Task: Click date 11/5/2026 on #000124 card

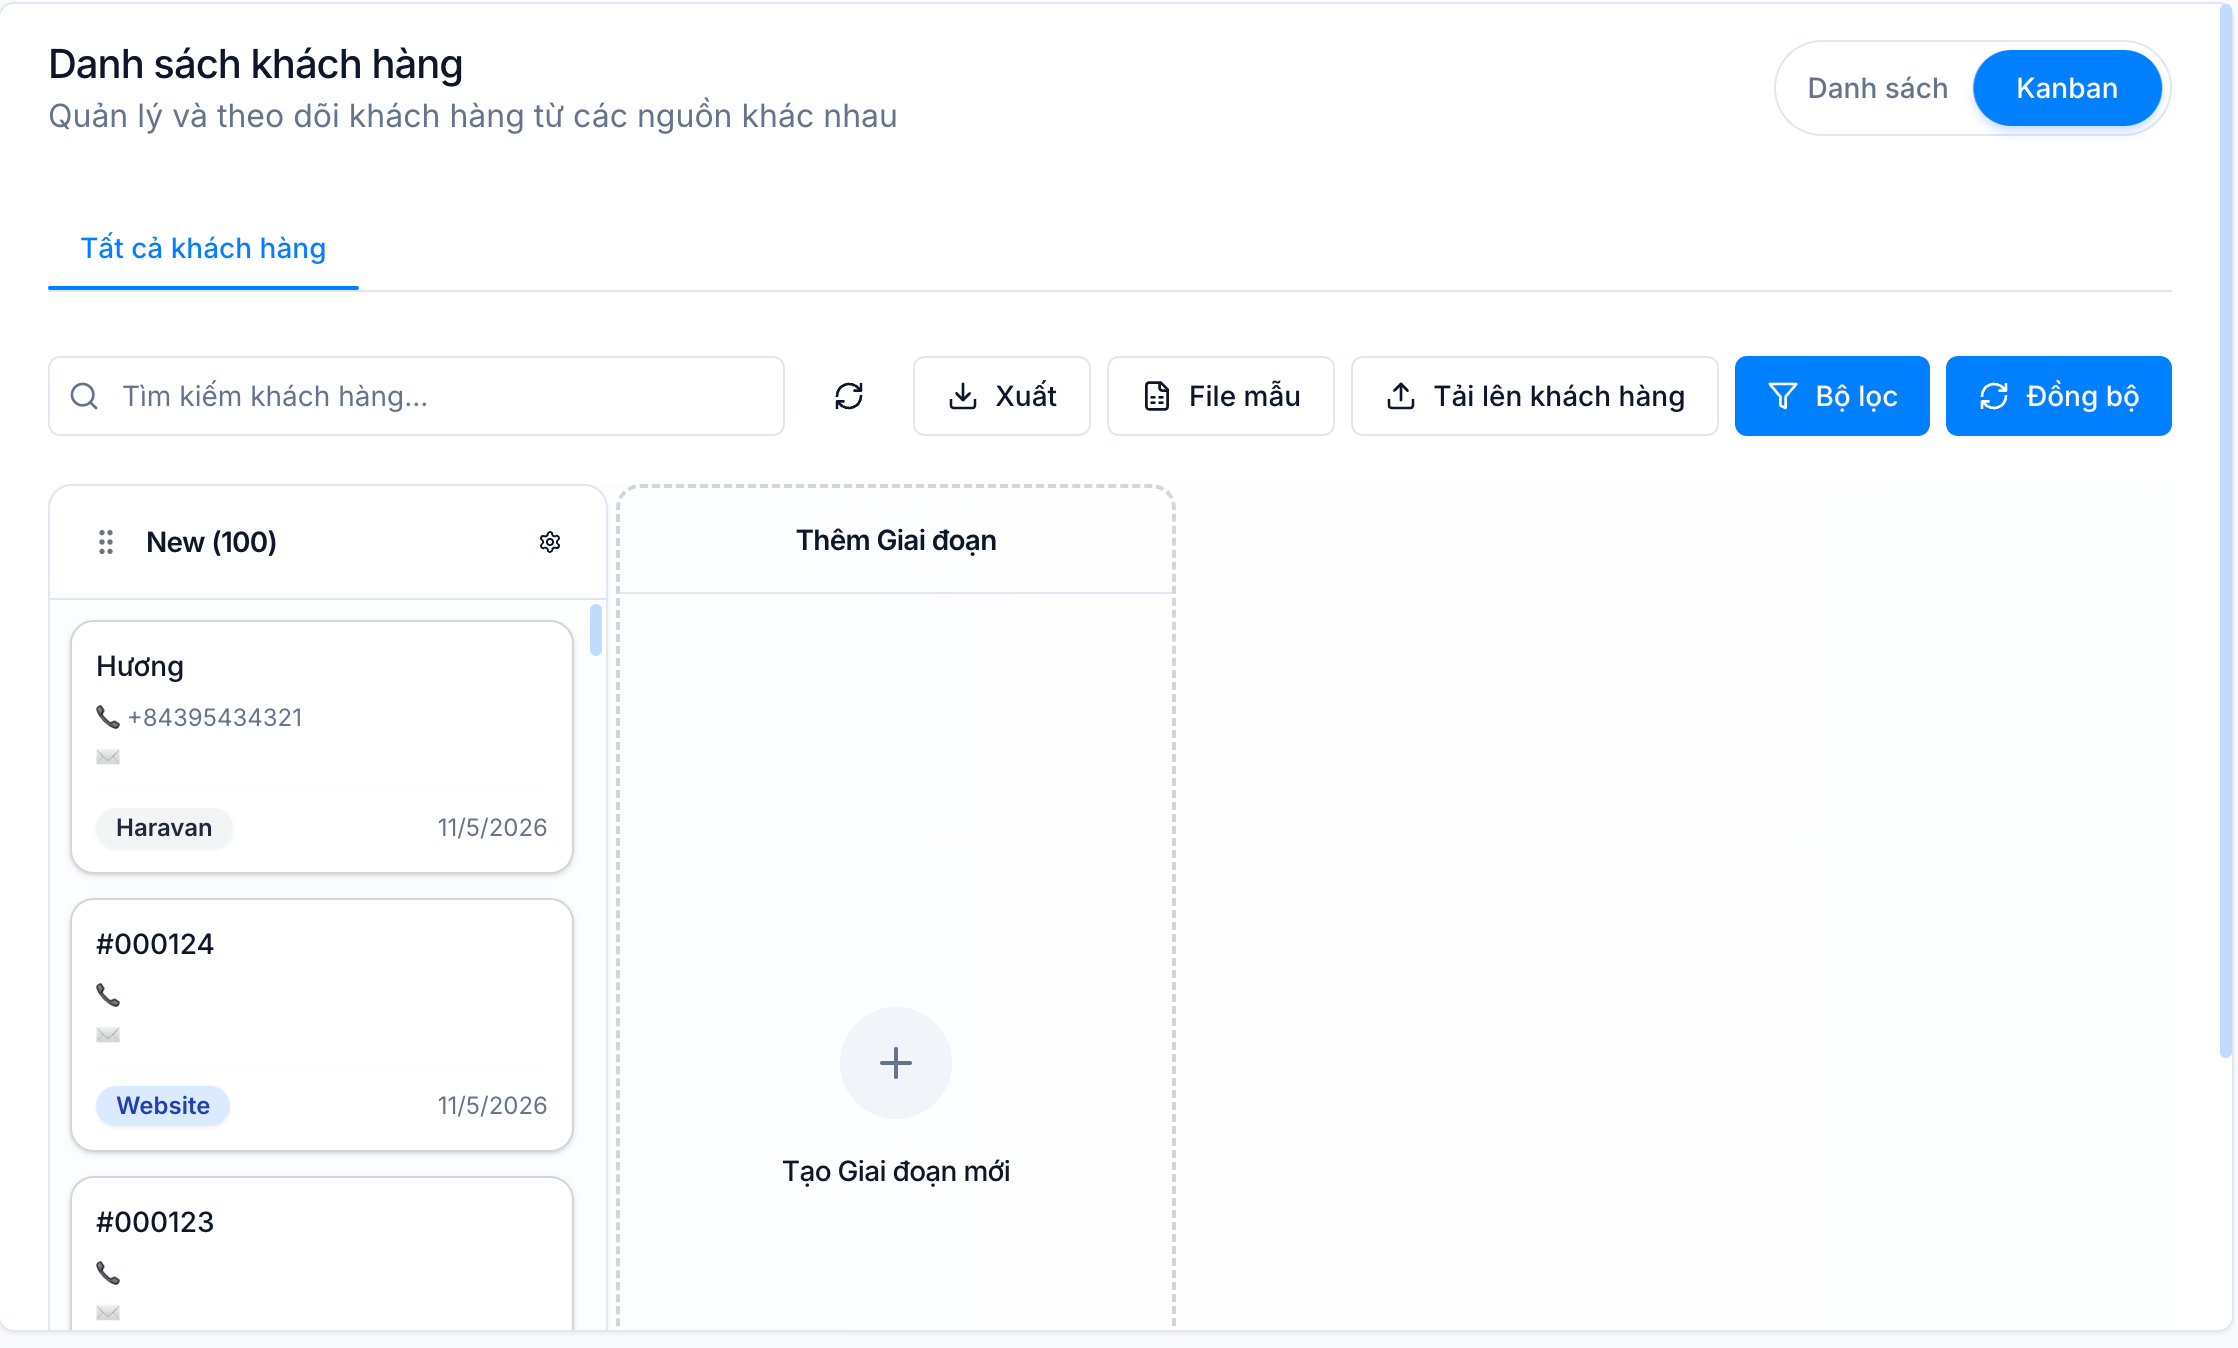Action: [492, 1106]
